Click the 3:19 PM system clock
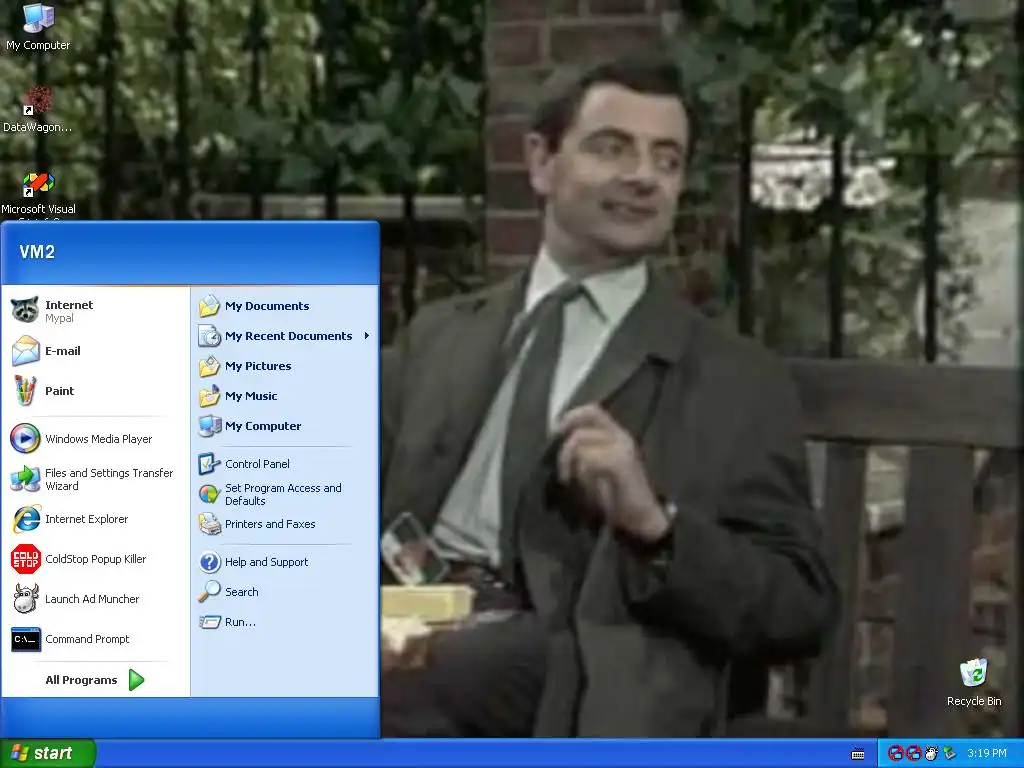 [x=987, y=754]
